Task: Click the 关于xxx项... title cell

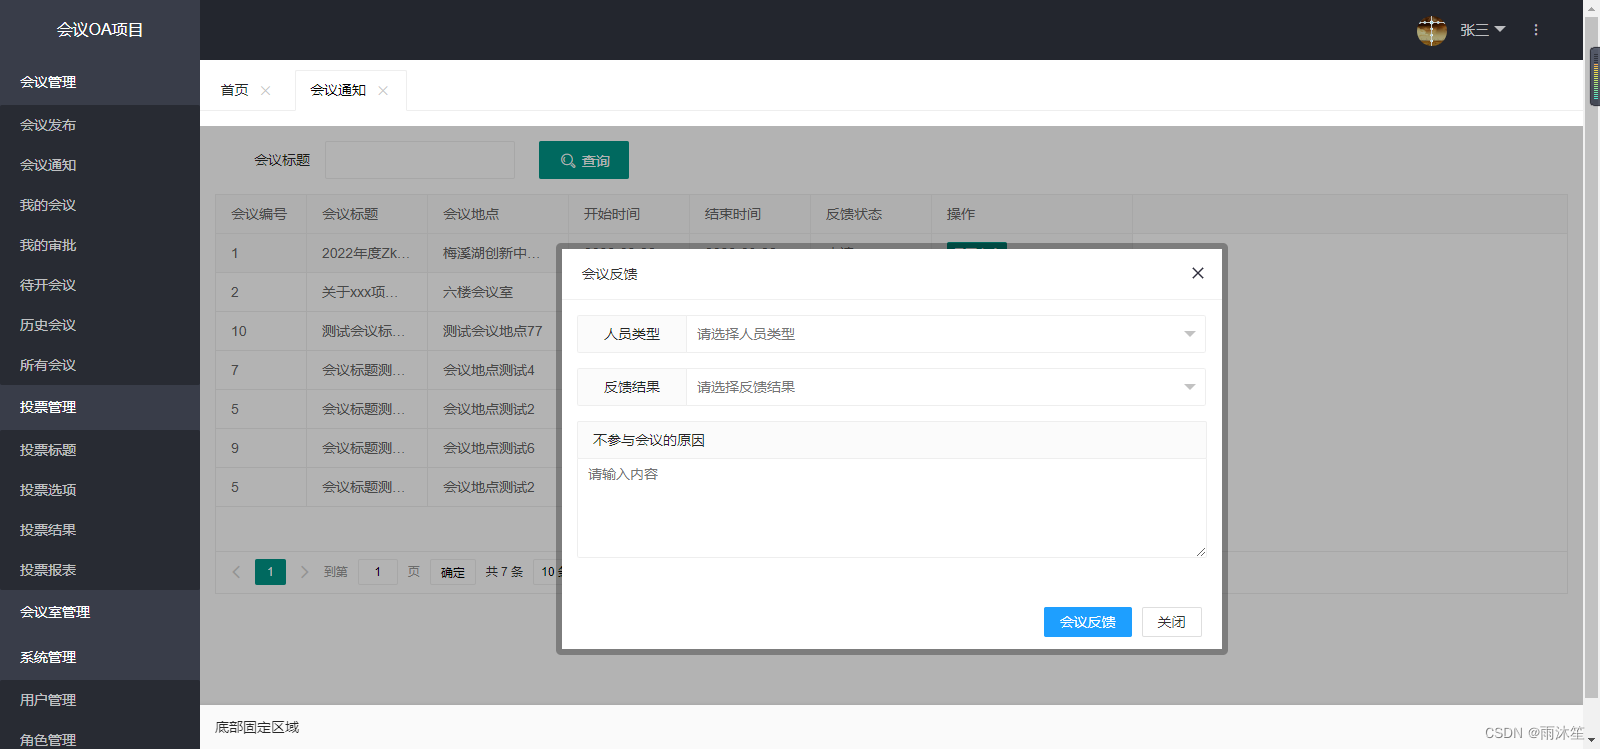Action: pos(366,292)
